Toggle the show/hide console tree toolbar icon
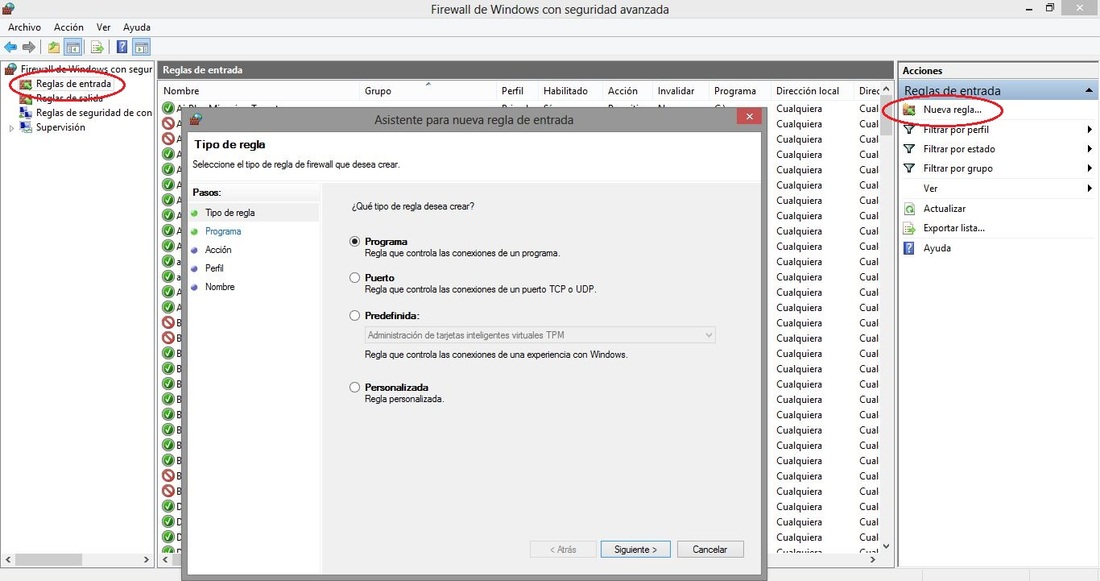 72,47
